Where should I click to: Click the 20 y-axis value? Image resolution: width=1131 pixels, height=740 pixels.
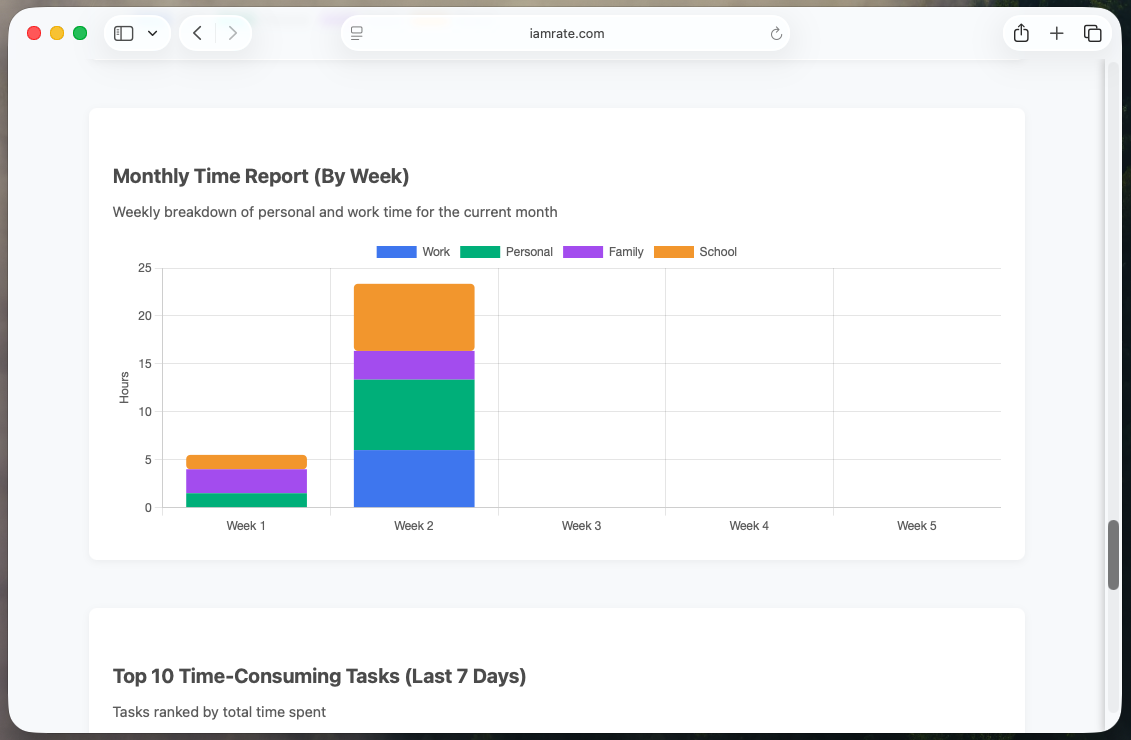click(x=145, y=316)
